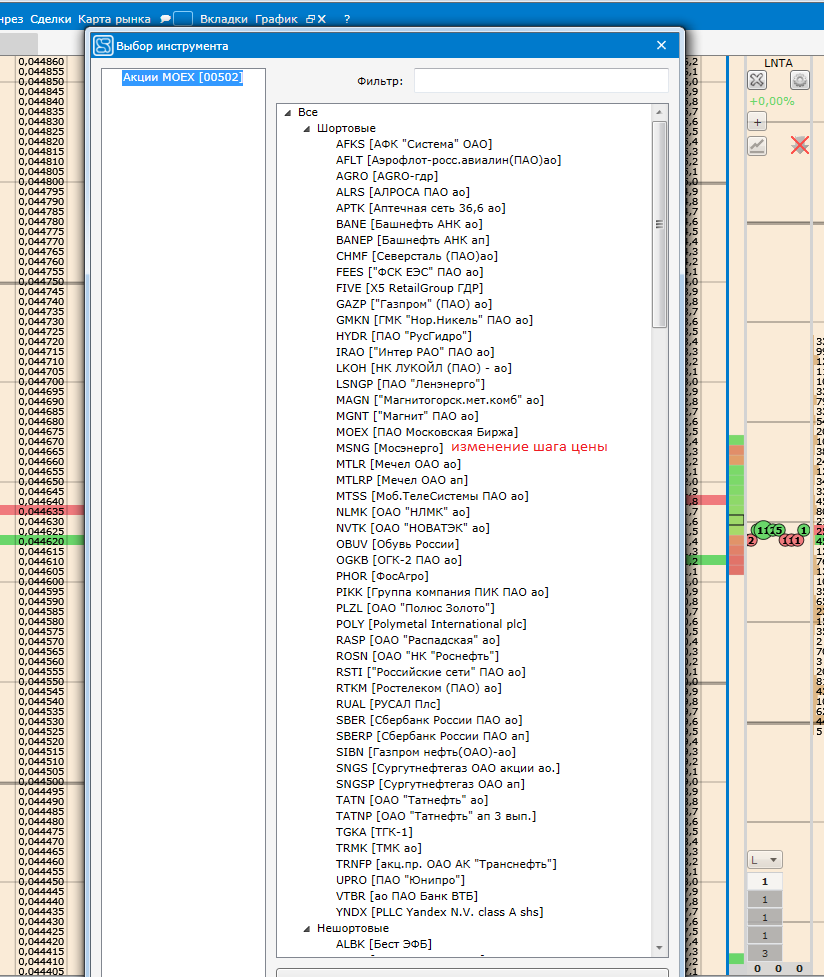Click the volume cell showing 3
Screen dimensions: 824x977
[765, 953]
